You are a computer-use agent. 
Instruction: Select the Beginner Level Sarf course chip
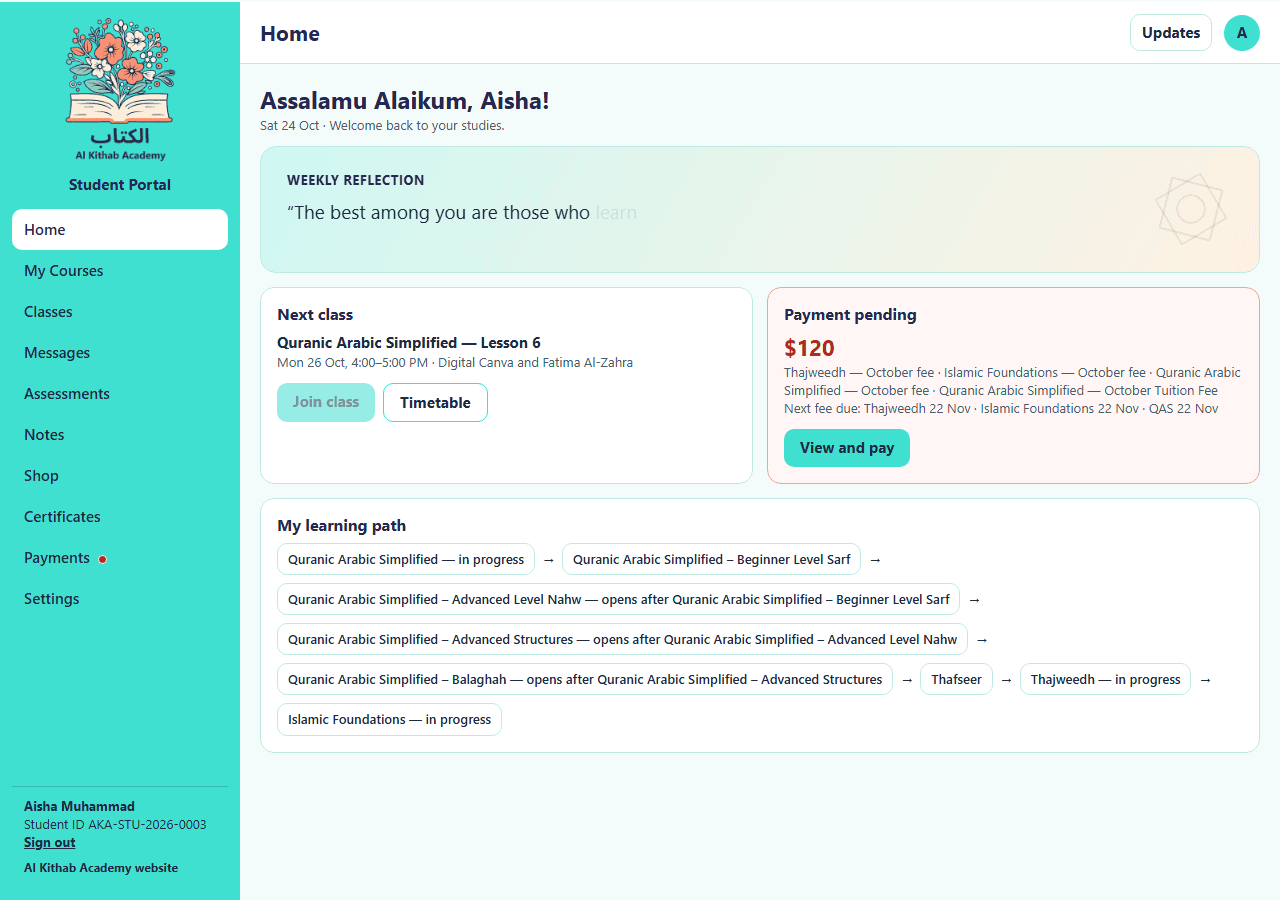(711, 560)
